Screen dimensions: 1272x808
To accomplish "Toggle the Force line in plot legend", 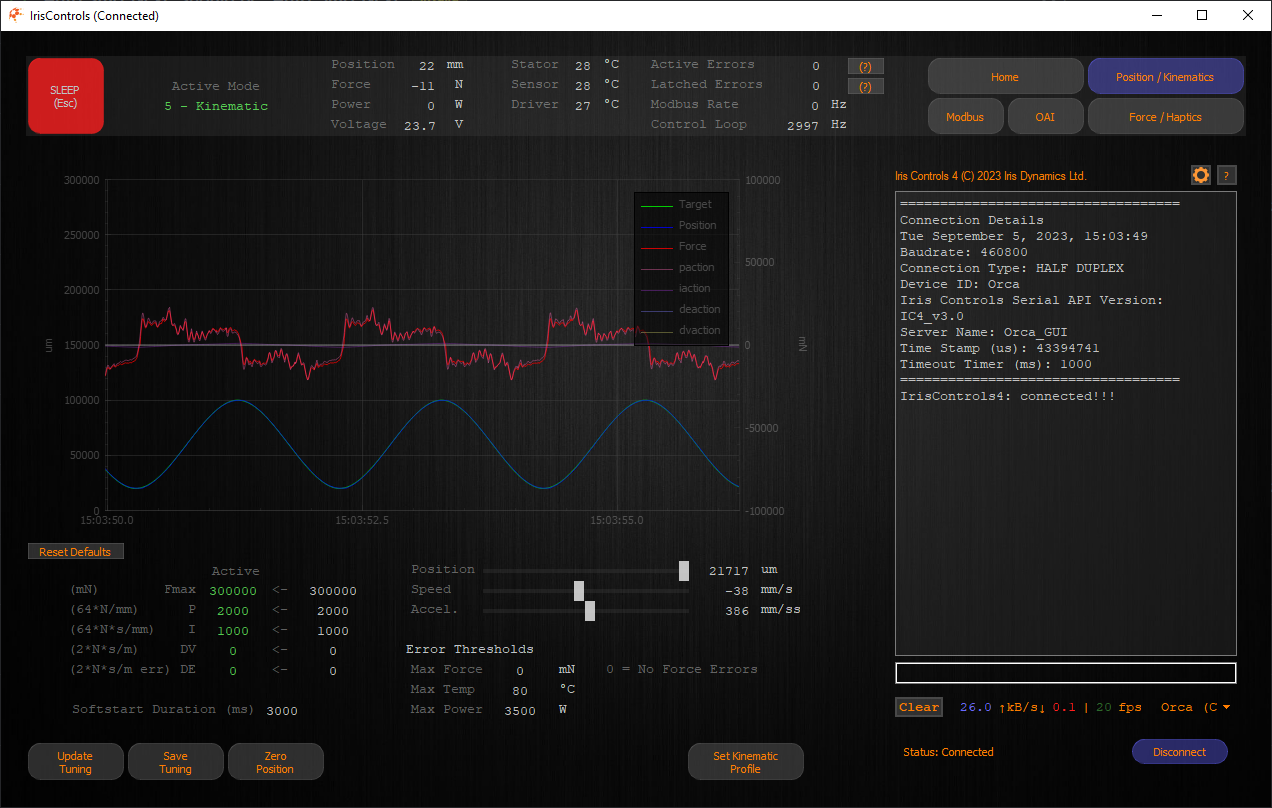I will point(681,246).
